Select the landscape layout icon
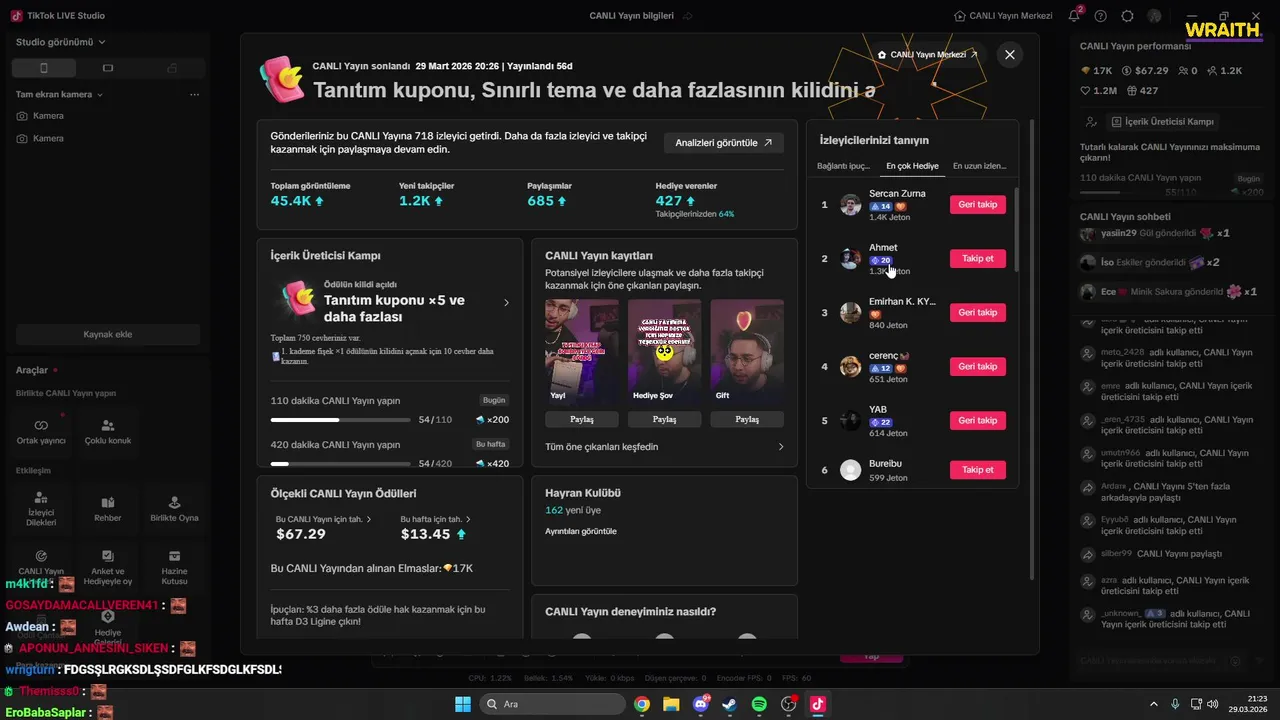Image resolution: width=1280 pixels, height=720 pixels. 108,68
